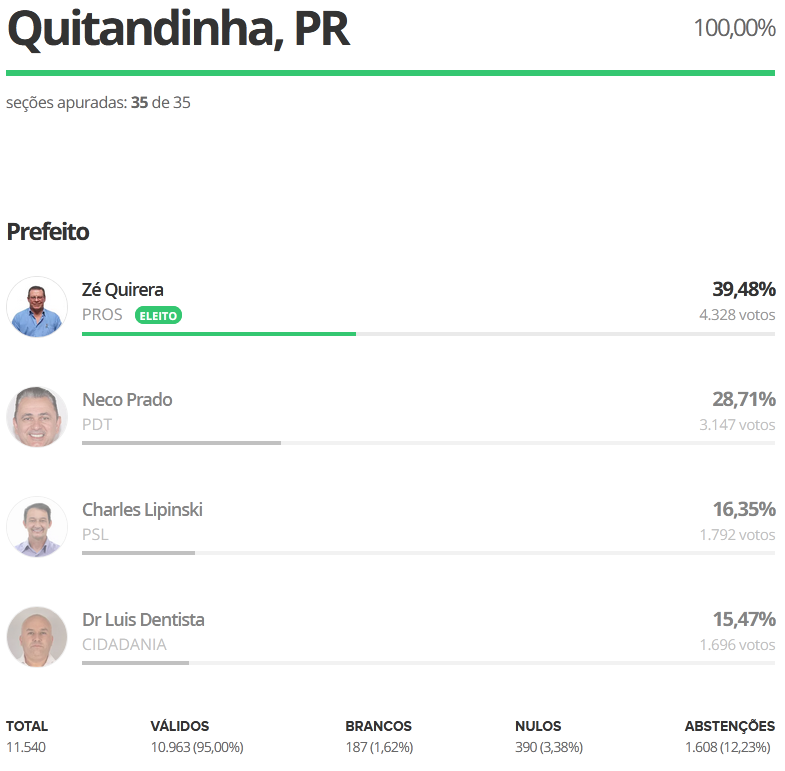Screen dimensions: 785x771
Task: Select the Neco Prado candidate name
Action: 127,400
